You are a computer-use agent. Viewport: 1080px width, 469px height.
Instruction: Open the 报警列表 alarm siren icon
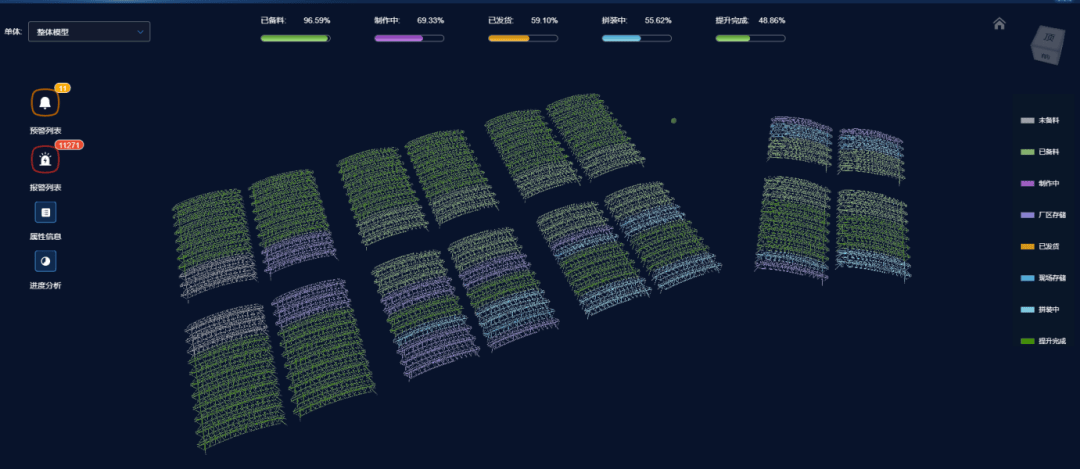click(45, 159)
